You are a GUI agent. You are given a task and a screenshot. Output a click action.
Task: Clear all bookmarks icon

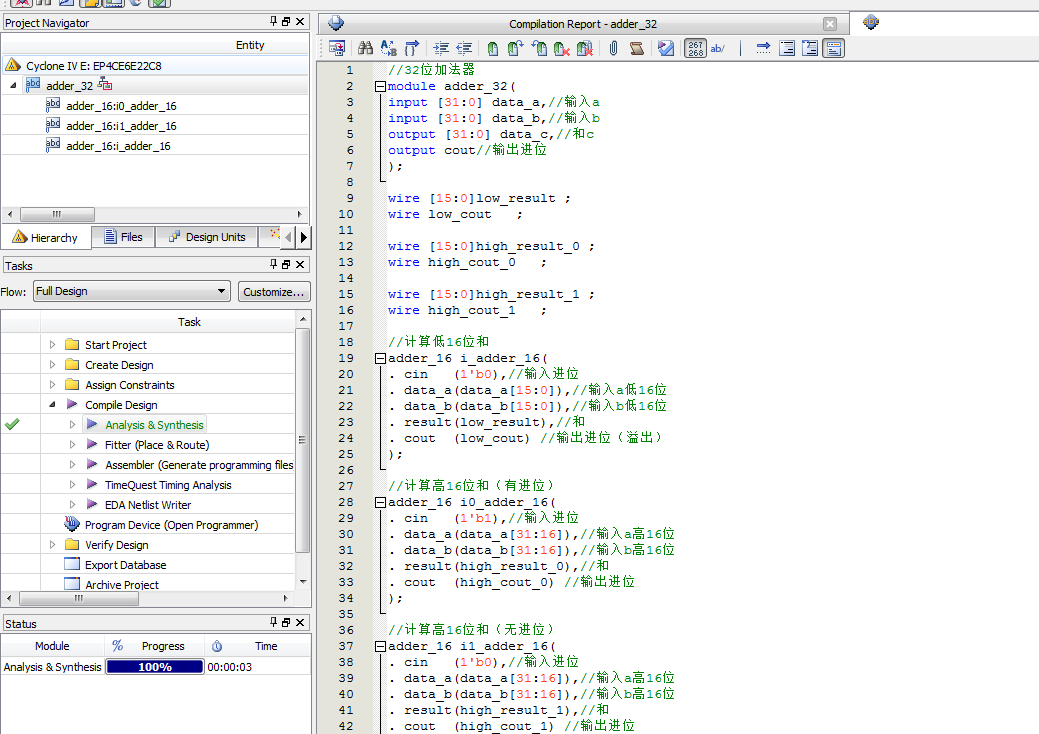click(x=584, y=48)
